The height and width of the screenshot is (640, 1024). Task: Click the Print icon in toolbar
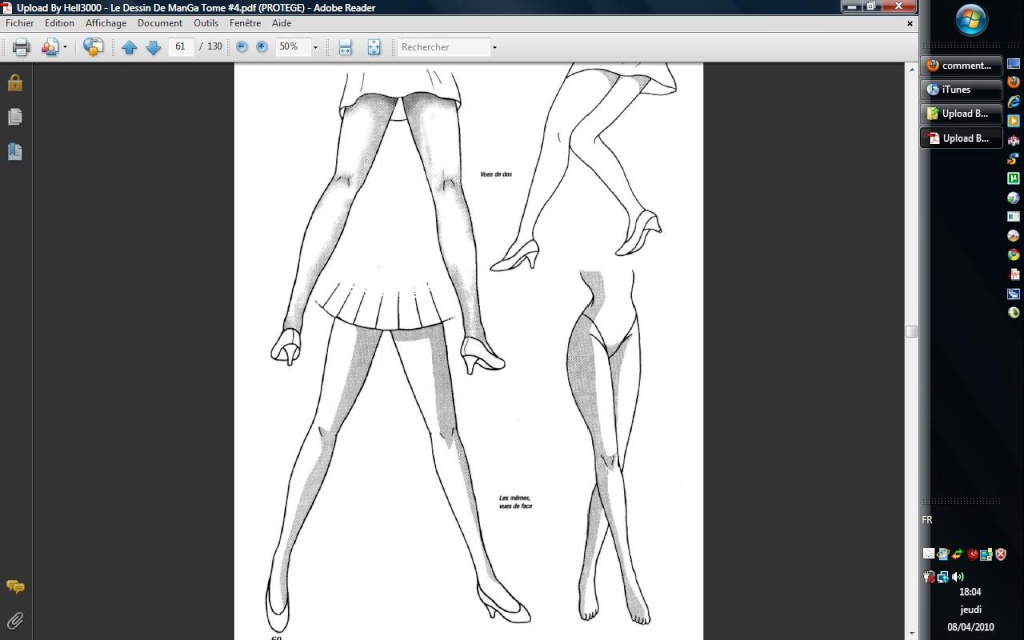click(x=21, y=47)
